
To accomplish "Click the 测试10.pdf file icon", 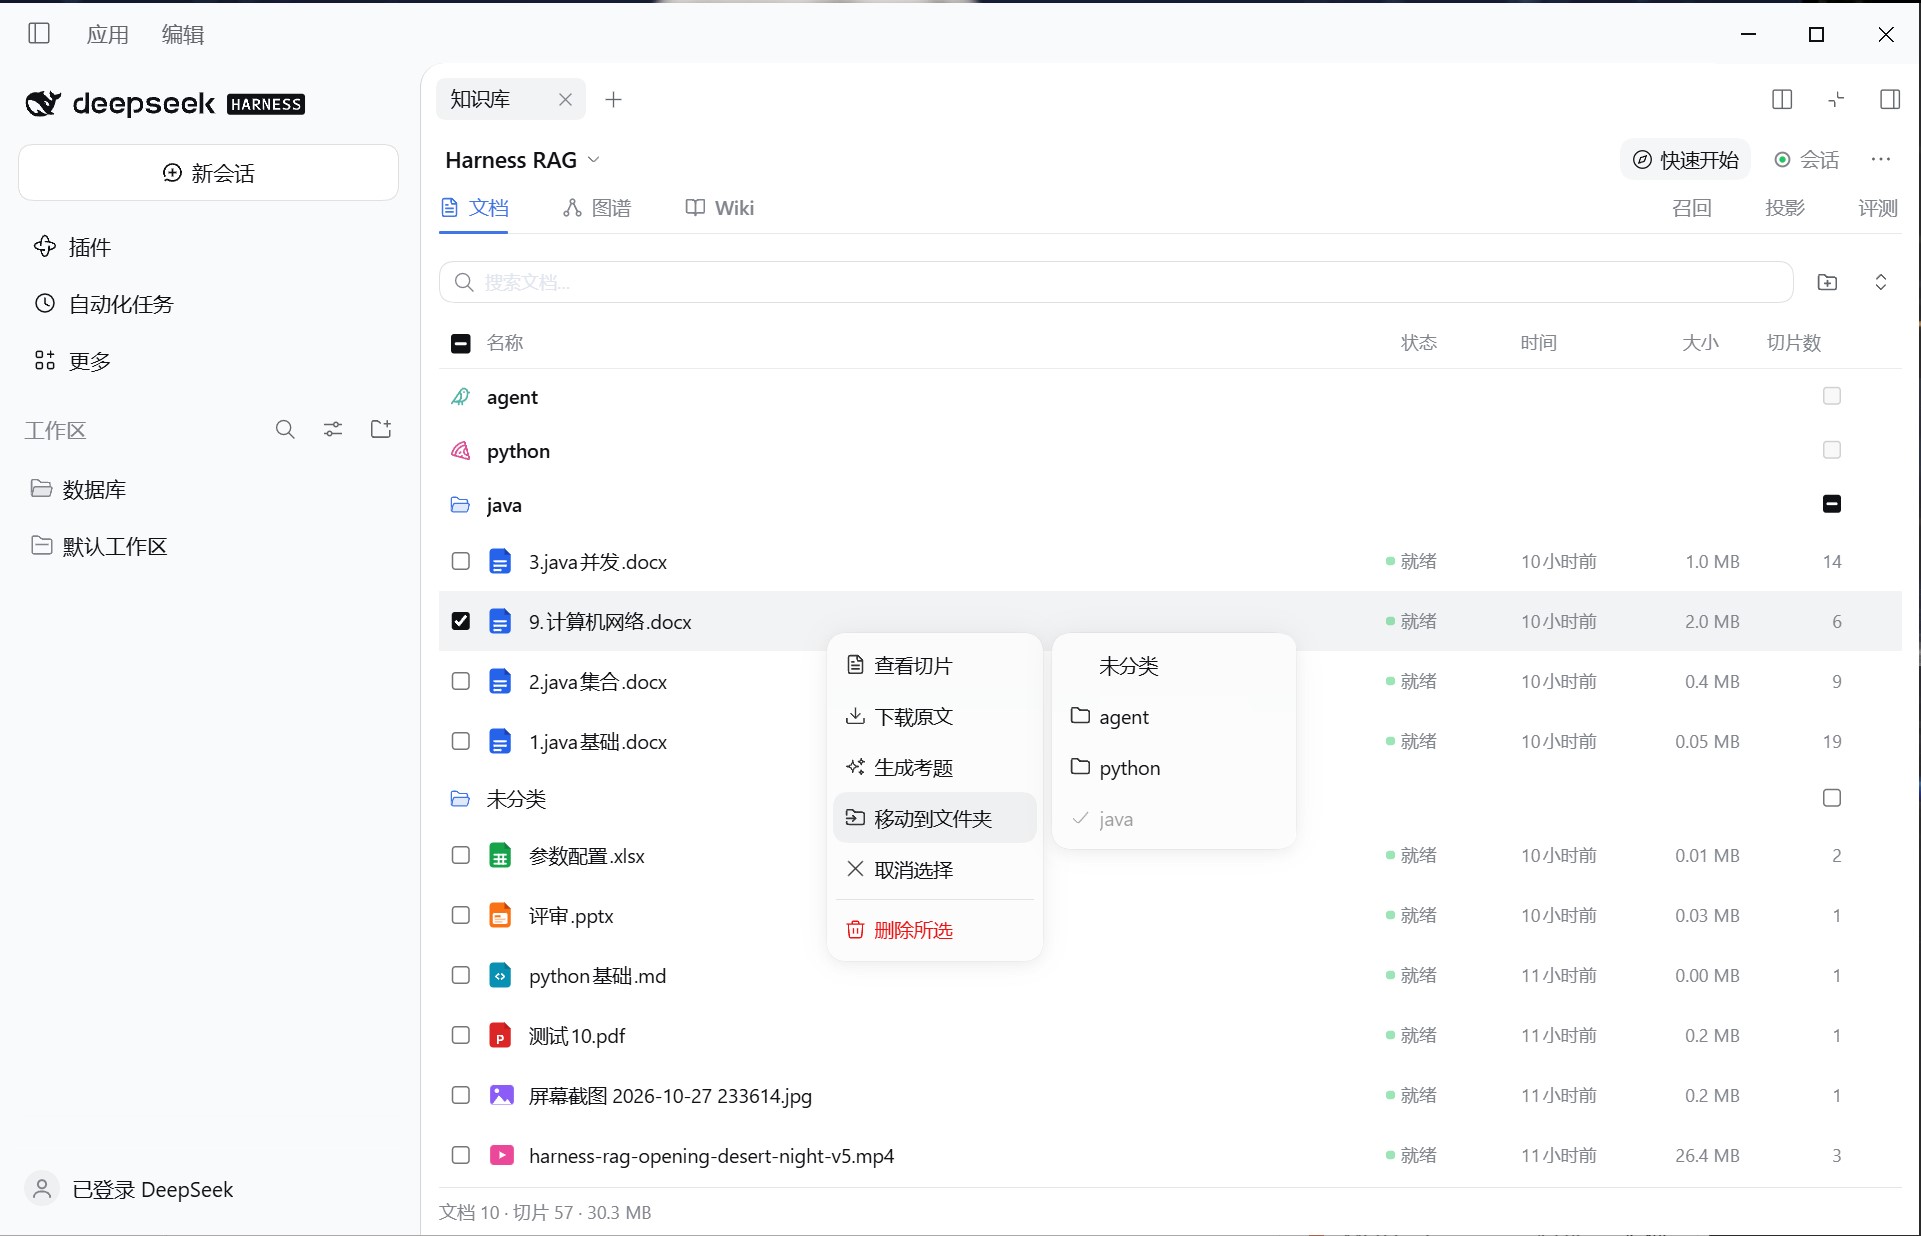I will [500, 1036].
